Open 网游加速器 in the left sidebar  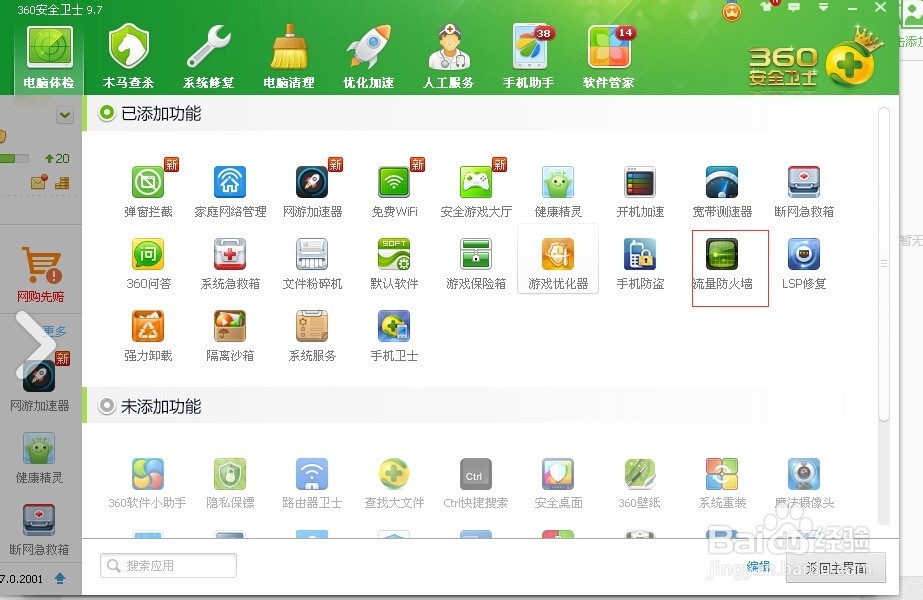pyautogui.click(x=39, y=383)
